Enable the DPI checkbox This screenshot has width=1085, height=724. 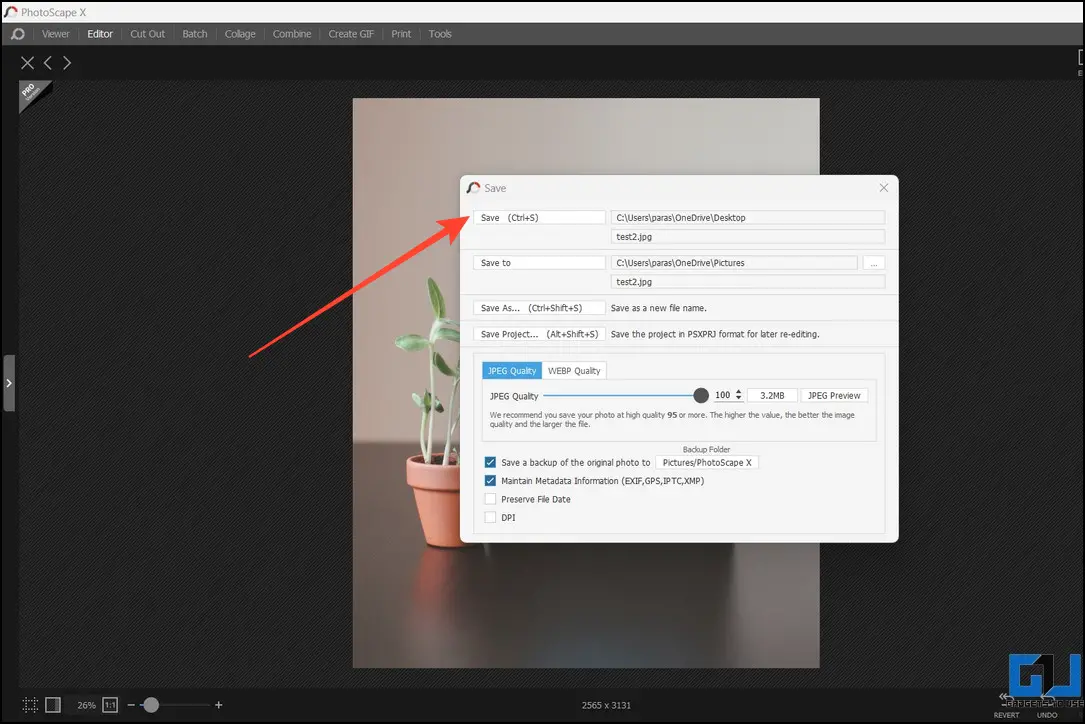tap(490, 517)
